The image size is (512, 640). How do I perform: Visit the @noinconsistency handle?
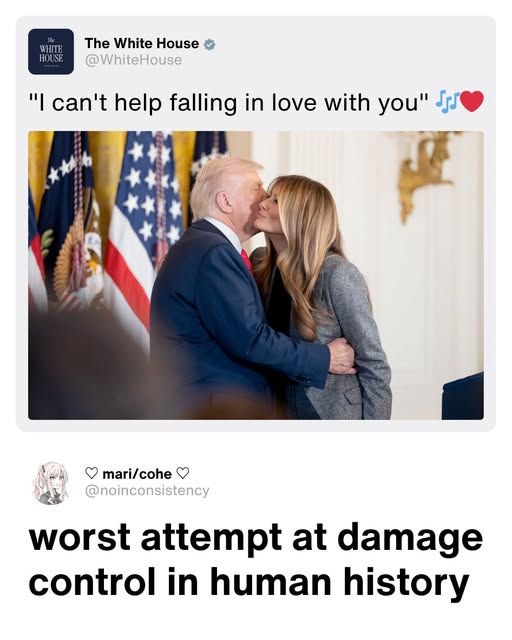point(147,490)
